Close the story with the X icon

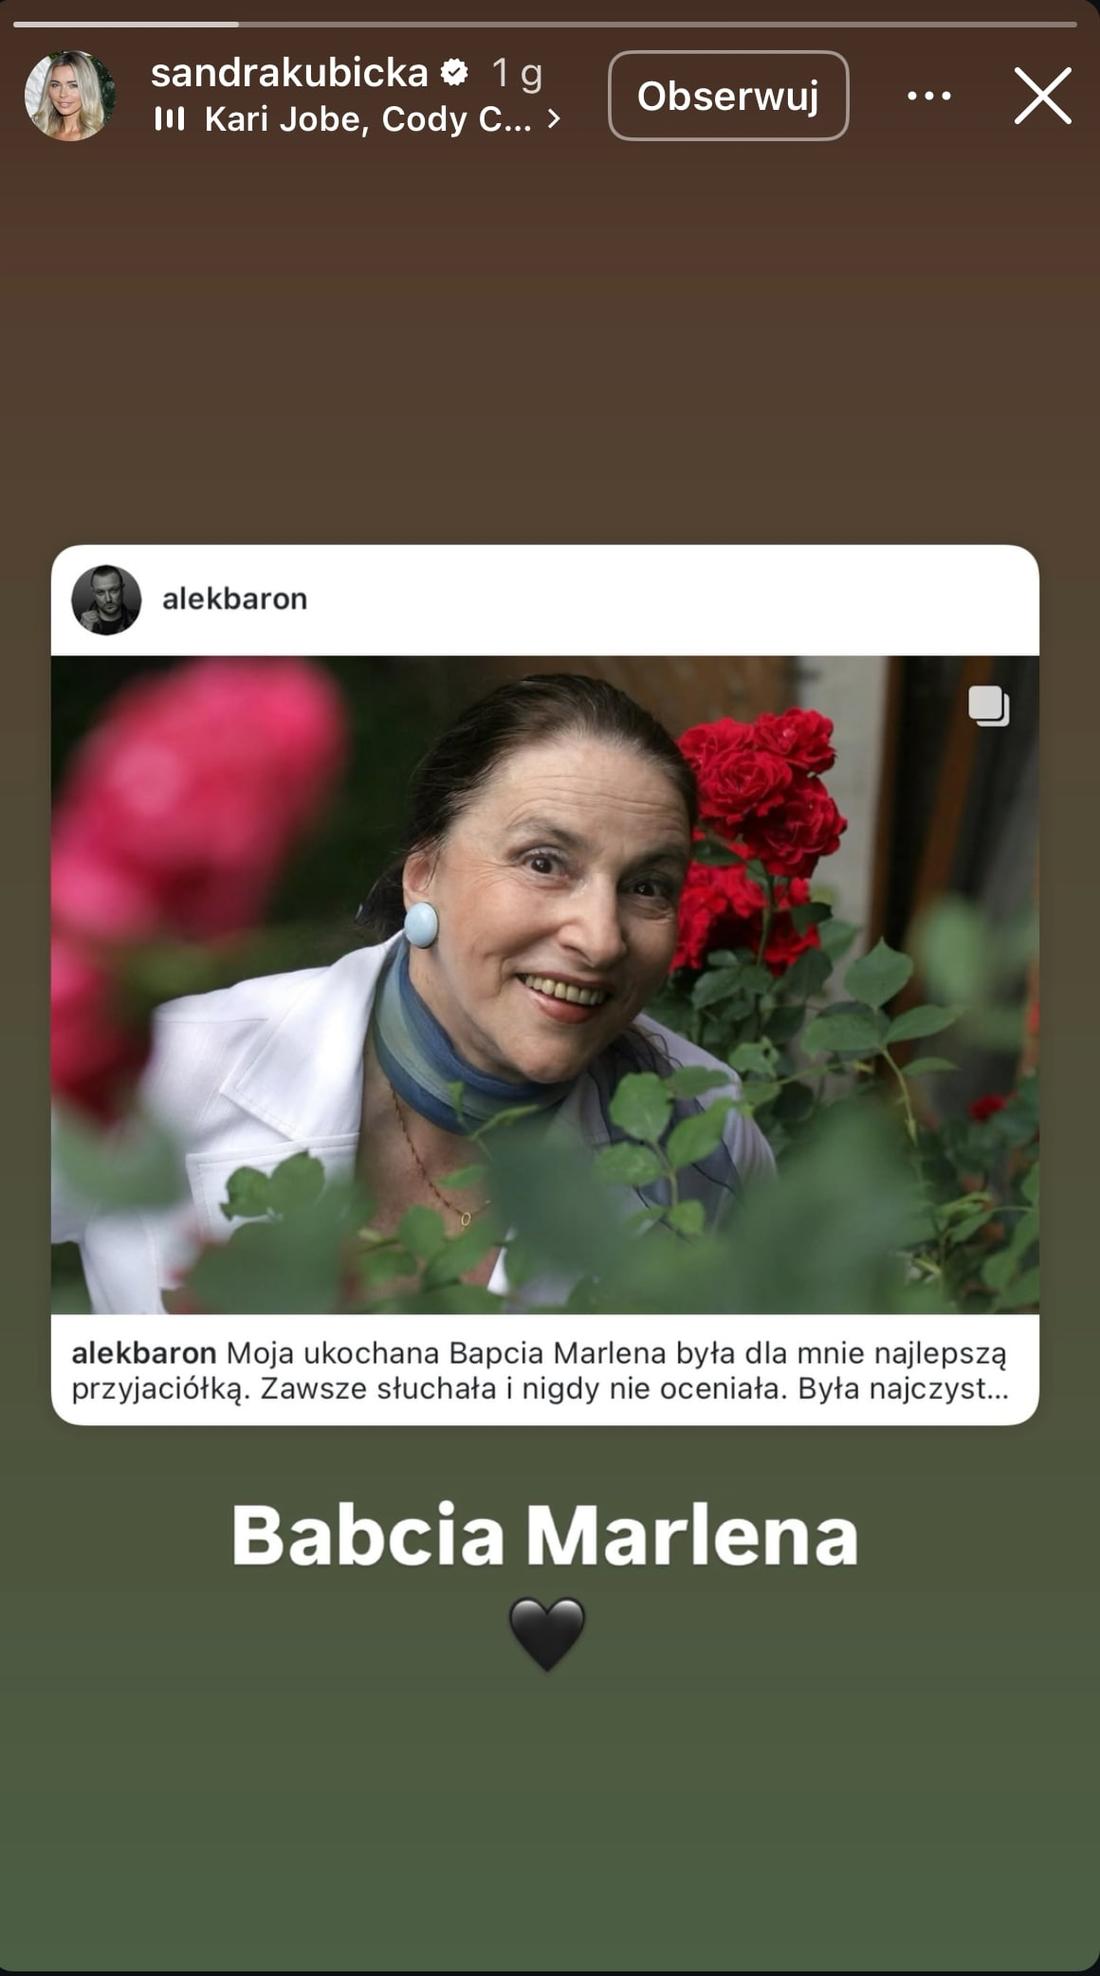(x=1043, y=96)
